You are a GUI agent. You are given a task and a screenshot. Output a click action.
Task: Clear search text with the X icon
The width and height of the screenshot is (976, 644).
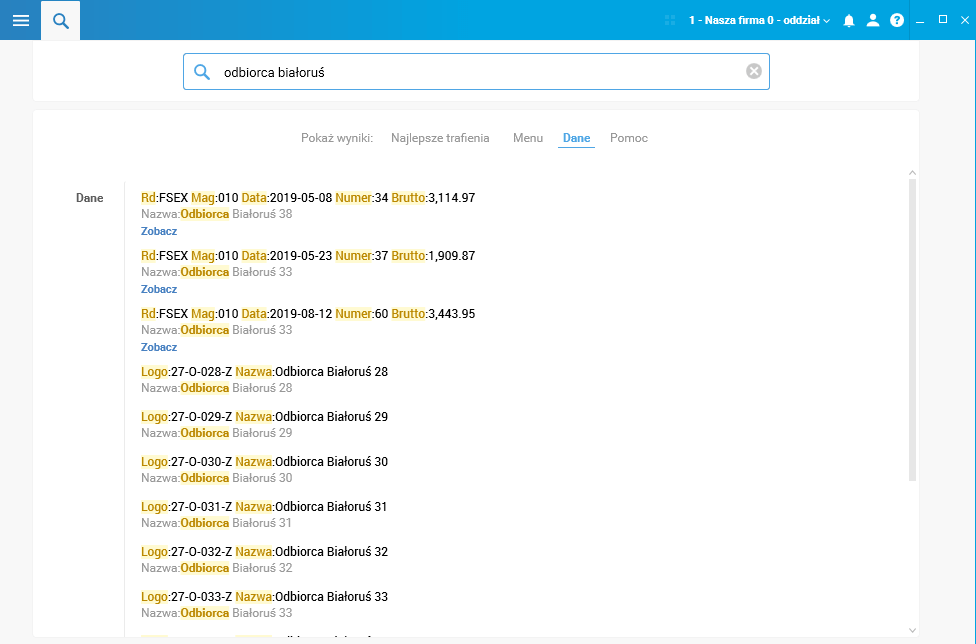click(754, 72)
